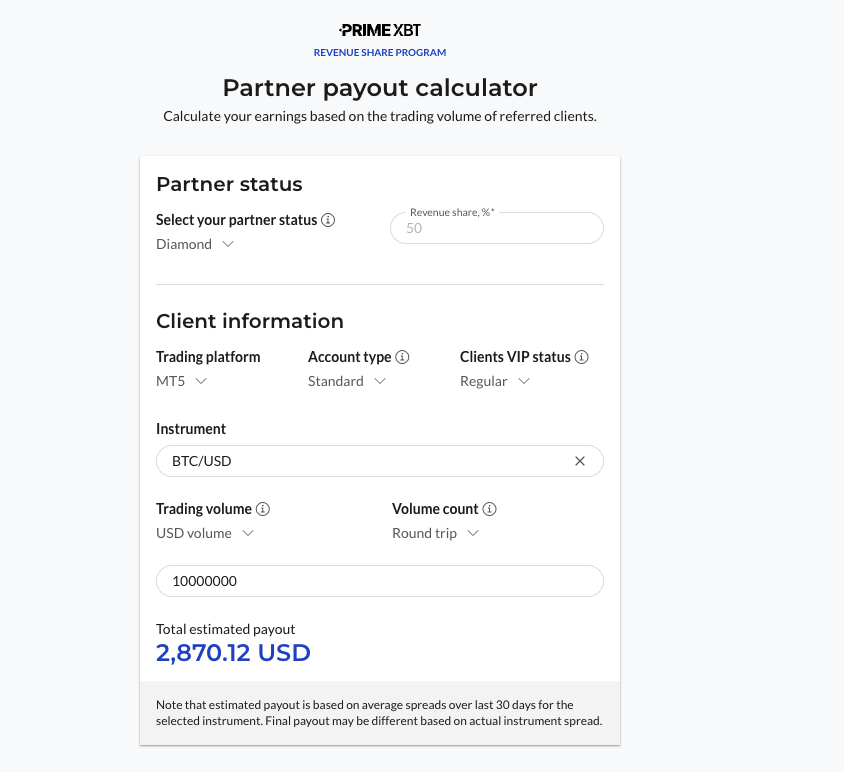The image size is (844, 772).
Task: Click the PrimeXBT logo
Action: click(x=379, y=30)
